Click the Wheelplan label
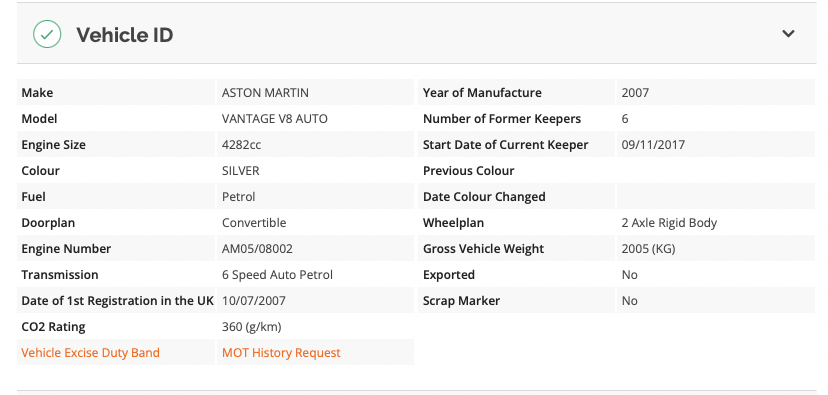Screen dimensions: 828x395 click(453, 222)
